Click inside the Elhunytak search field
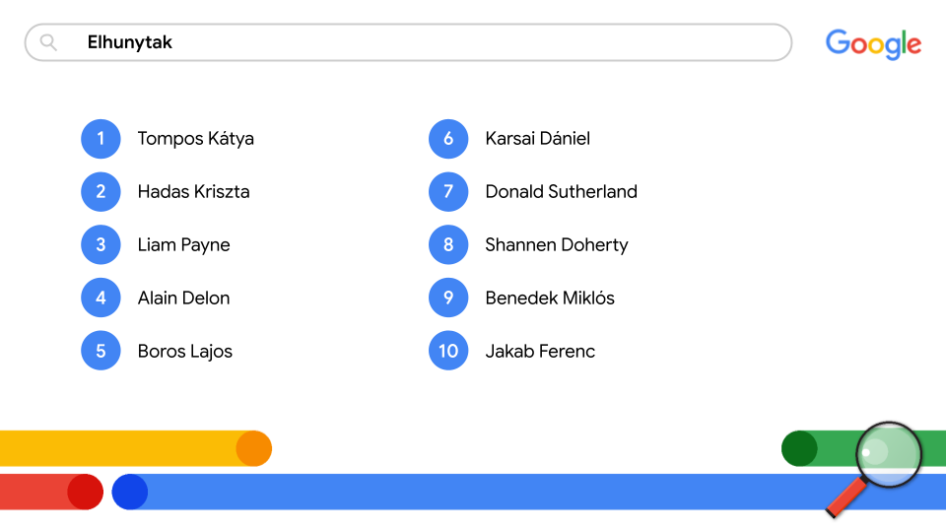Viewport: 946px width, 532px height. (x=408, y=42)
